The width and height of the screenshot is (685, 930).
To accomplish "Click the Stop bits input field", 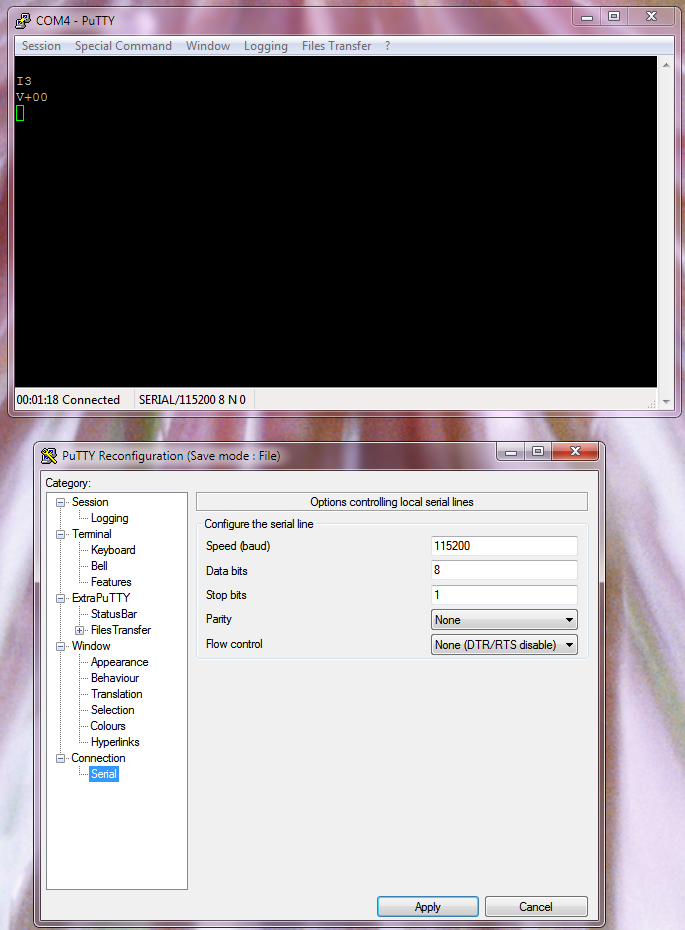I will coord(504,595).
